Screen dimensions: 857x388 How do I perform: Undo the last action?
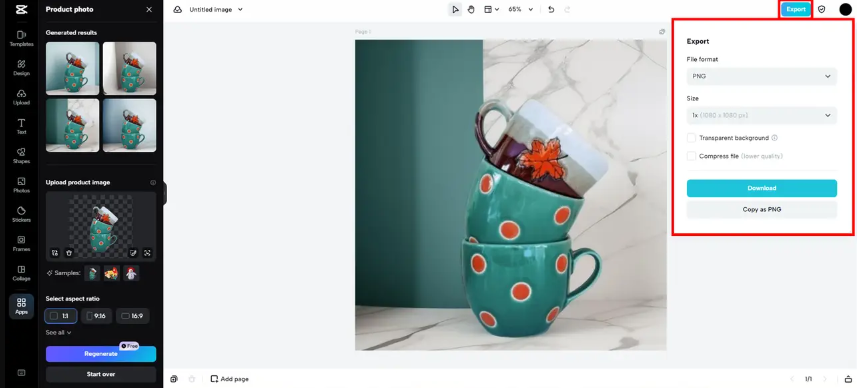(x=551, y=9)
